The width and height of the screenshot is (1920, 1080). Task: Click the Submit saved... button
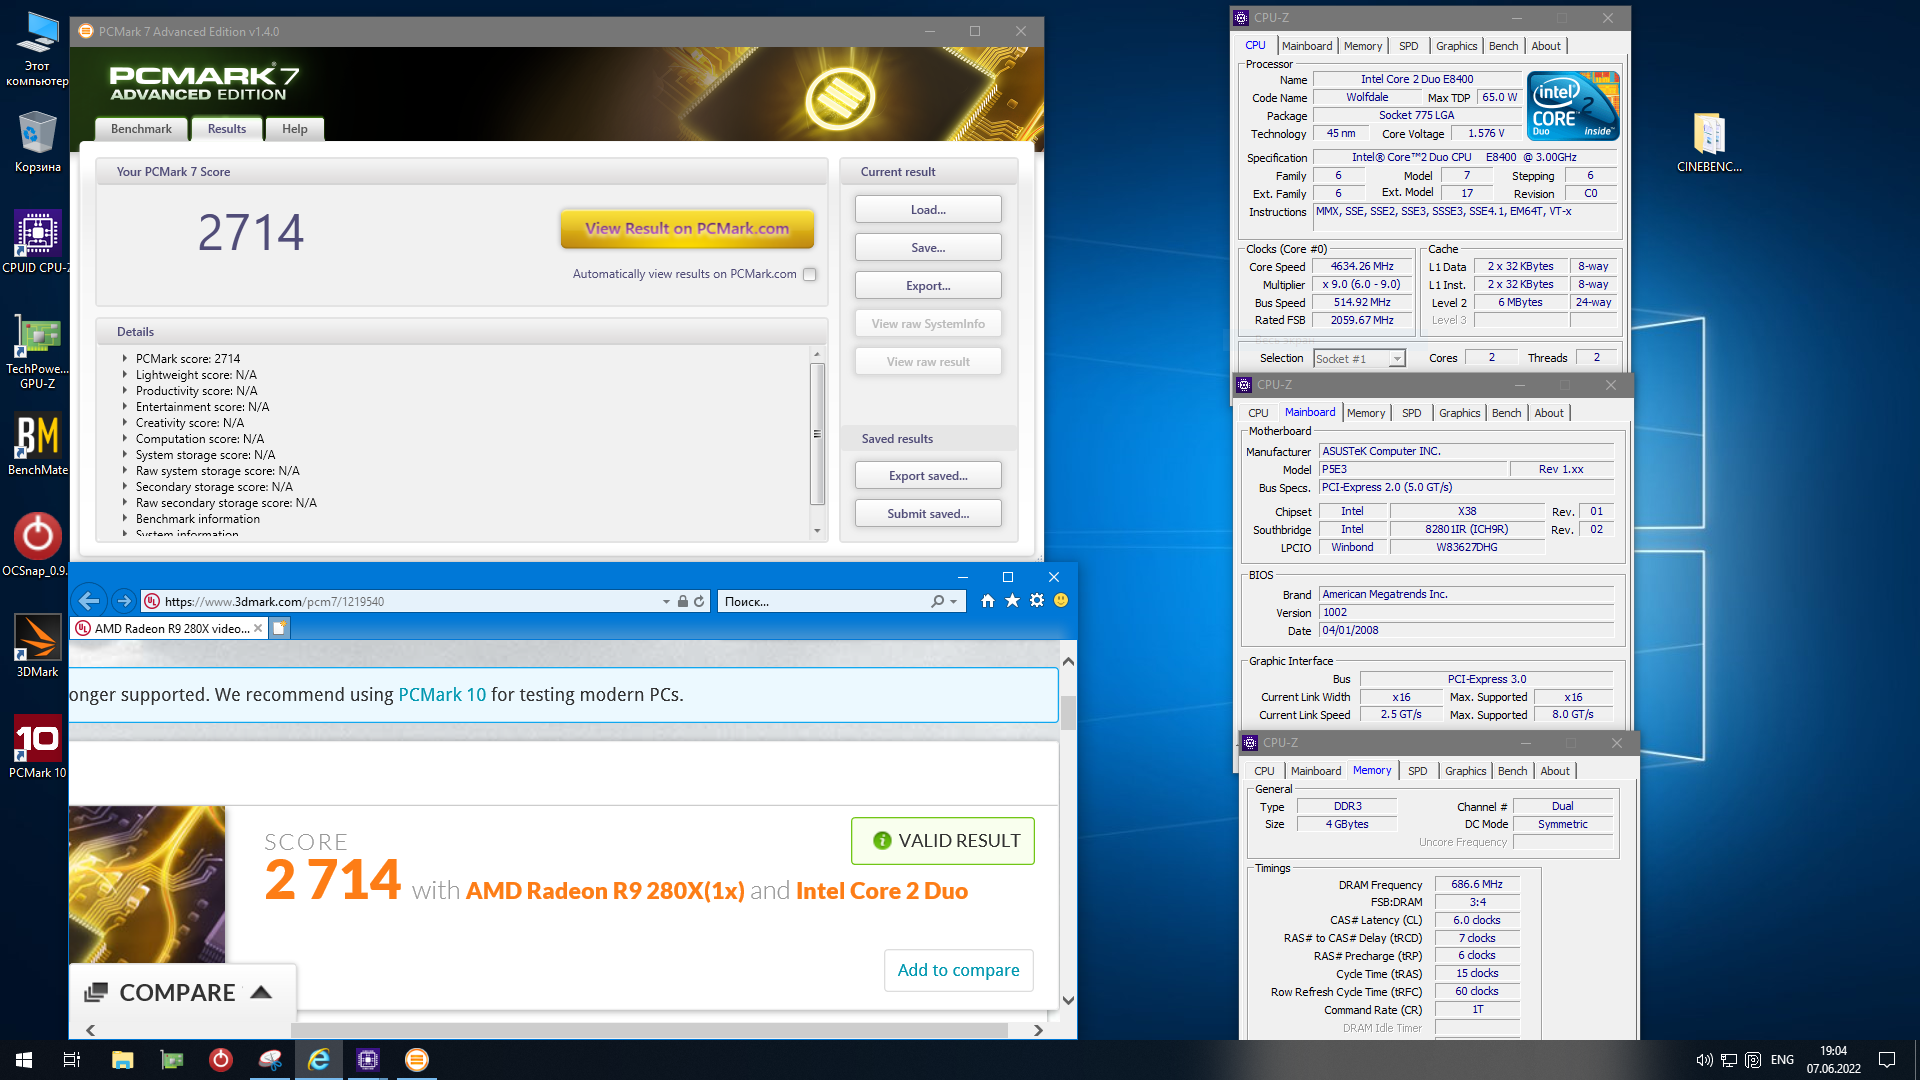point(928,514)
